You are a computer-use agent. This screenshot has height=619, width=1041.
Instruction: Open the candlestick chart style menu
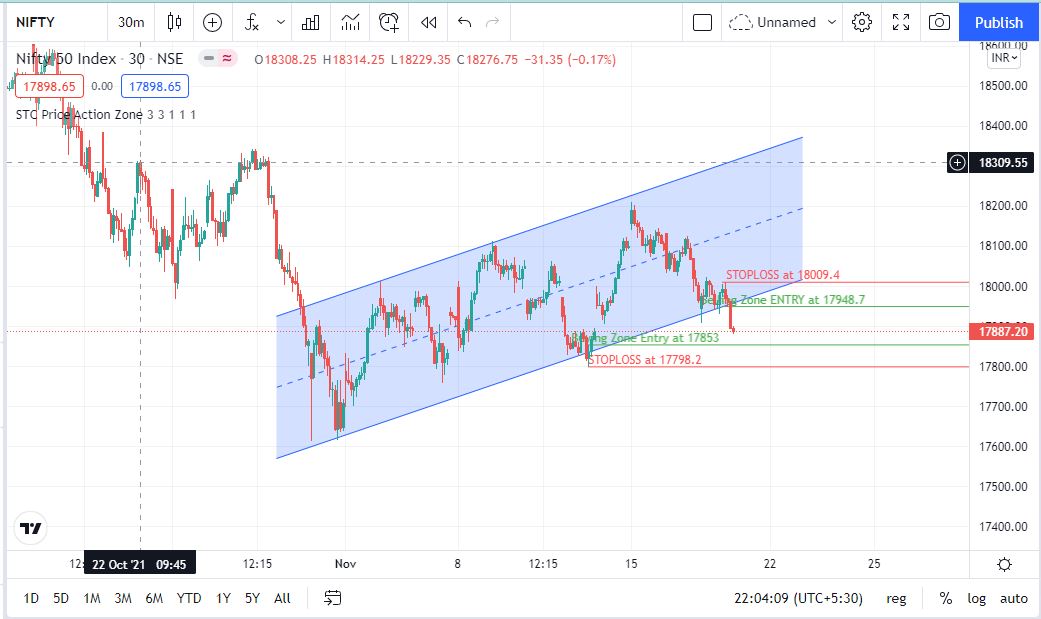click(x=175, y=22)
